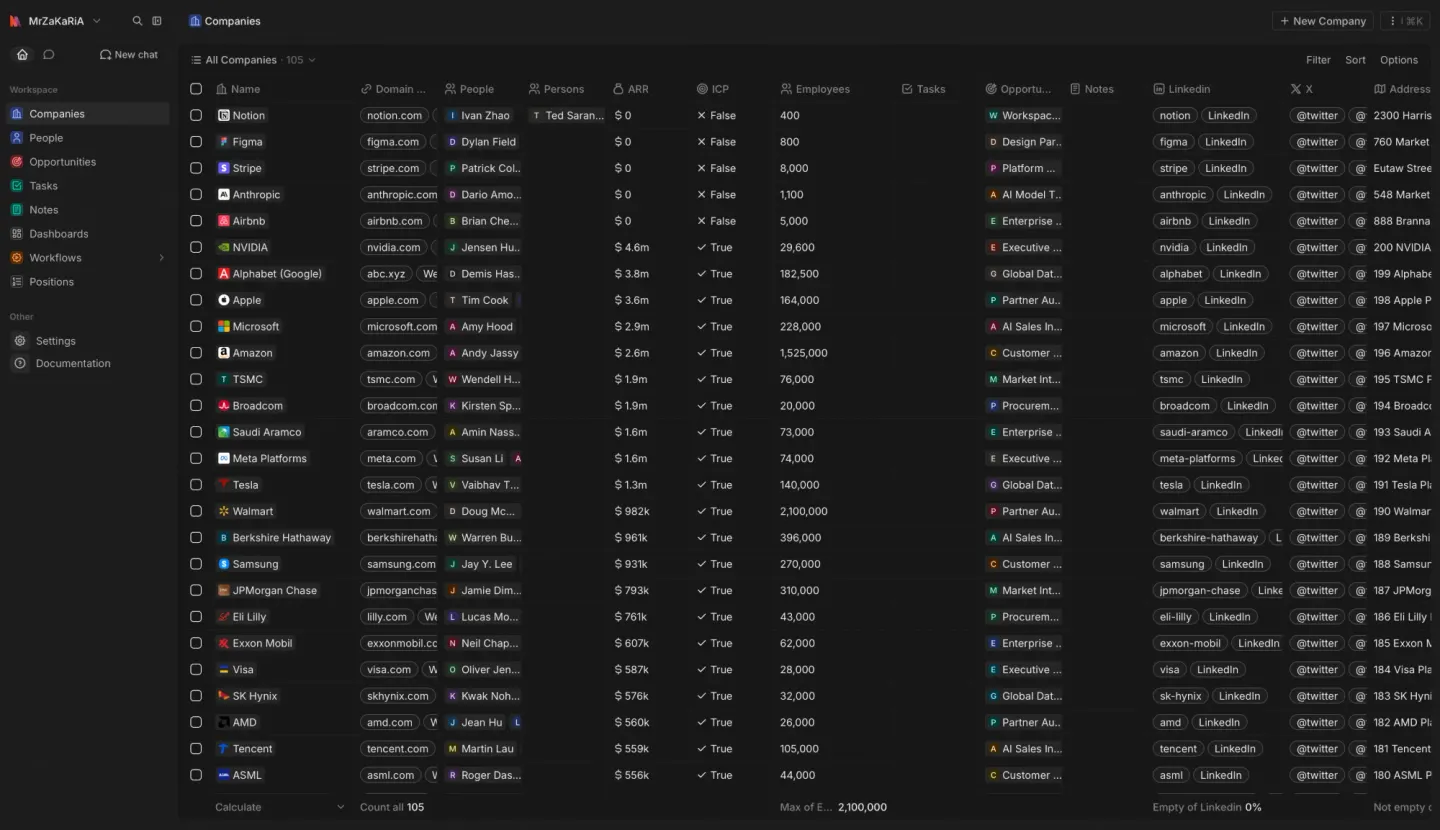Click the Walmart company logo icon

click(x=224, y=511)
